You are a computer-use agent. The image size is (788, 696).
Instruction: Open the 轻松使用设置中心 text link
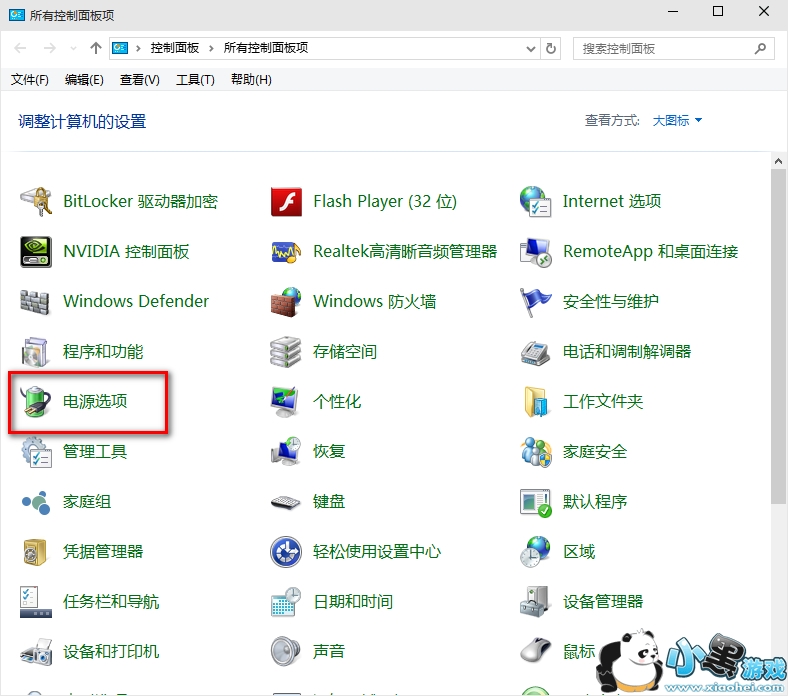pyautogui.click(x=377, y=552)
